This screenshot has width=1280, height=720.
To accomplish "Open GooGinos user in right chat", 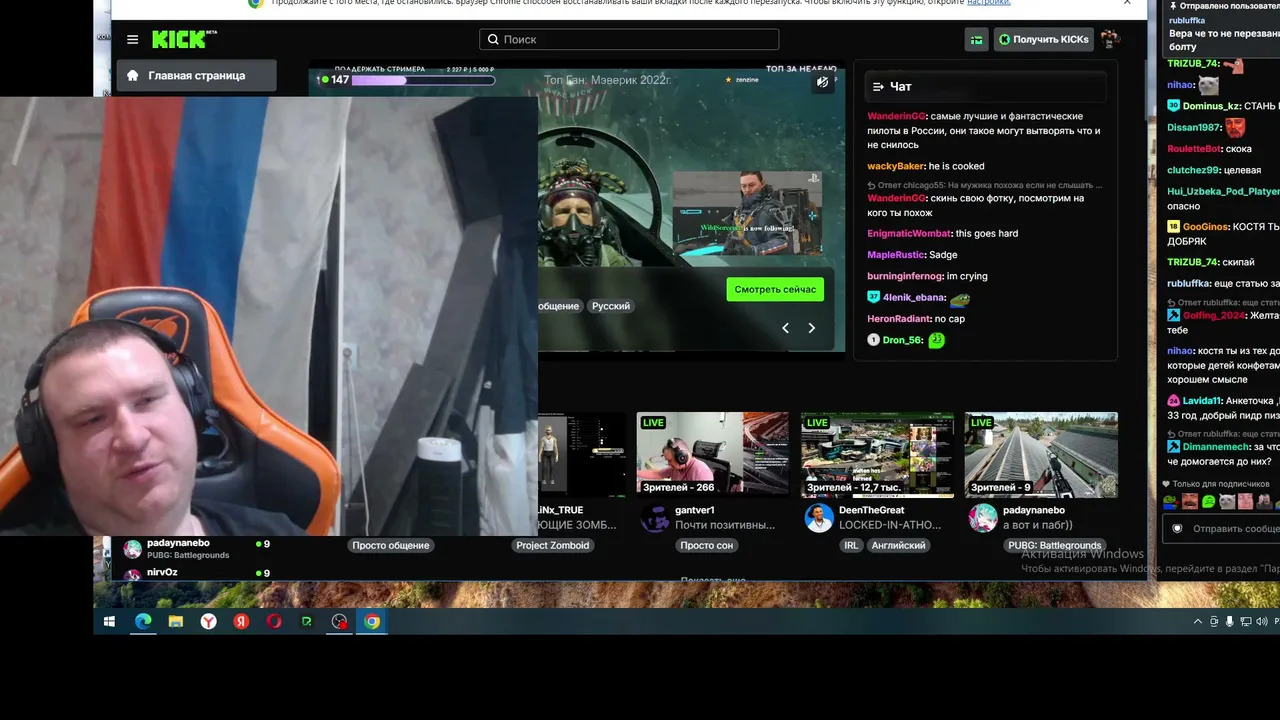I will (1205, 227).
